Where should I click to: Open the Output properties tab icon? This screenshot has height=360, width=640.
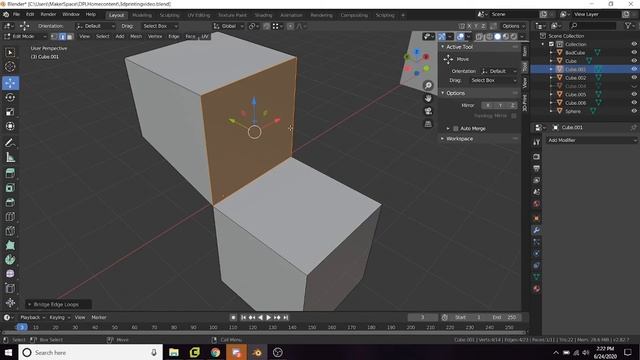(x=536, y=168)
